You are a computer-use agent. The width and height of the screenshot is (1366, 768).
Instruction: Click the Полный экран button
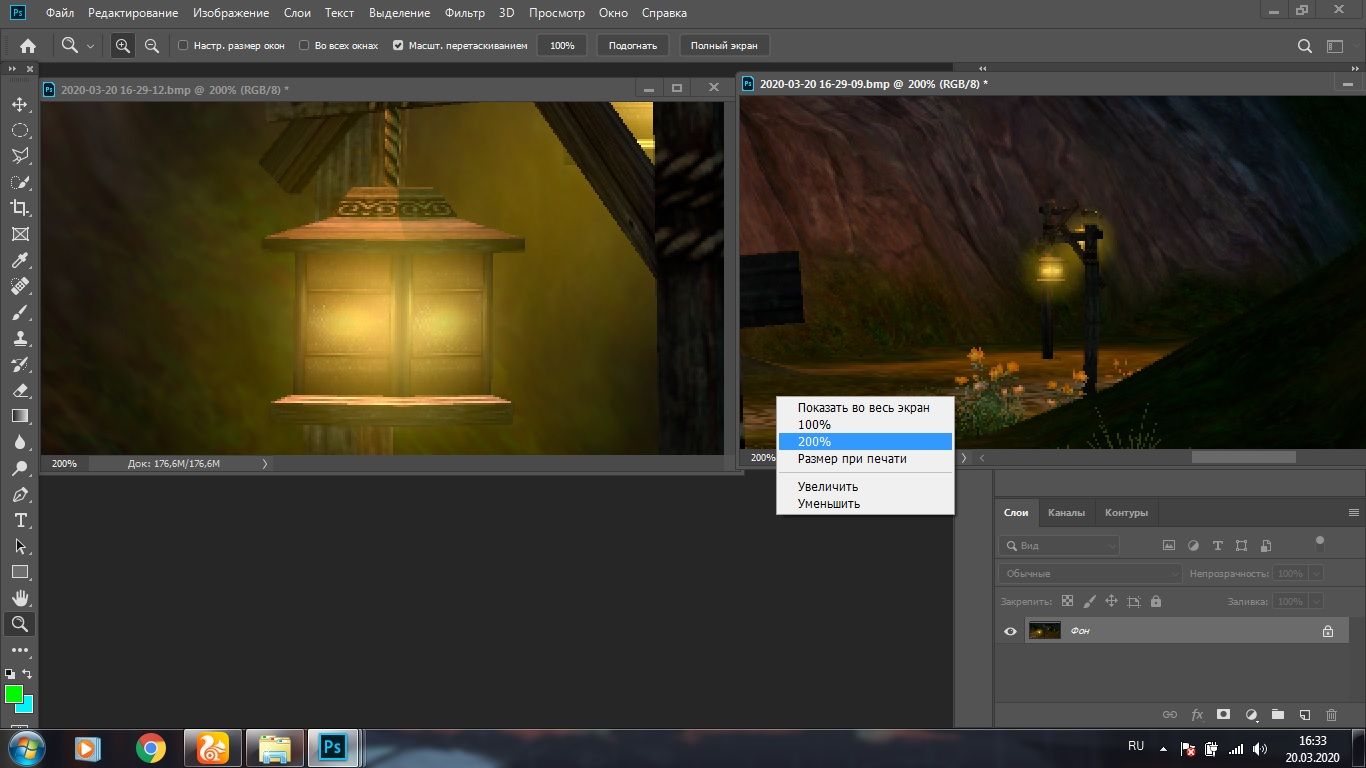point(724,46)
